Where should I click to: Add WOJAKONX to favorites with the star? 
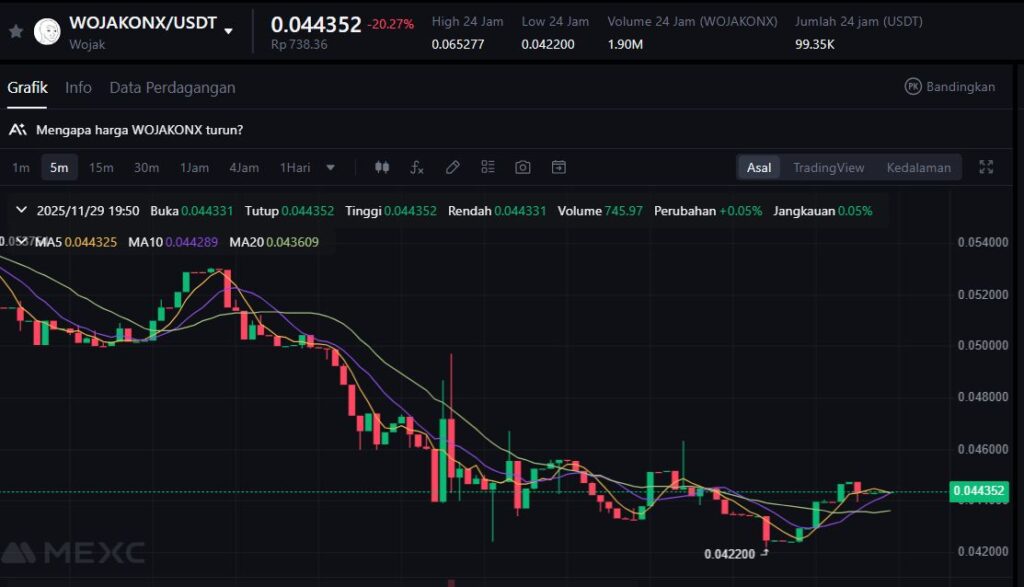[16, 31]
